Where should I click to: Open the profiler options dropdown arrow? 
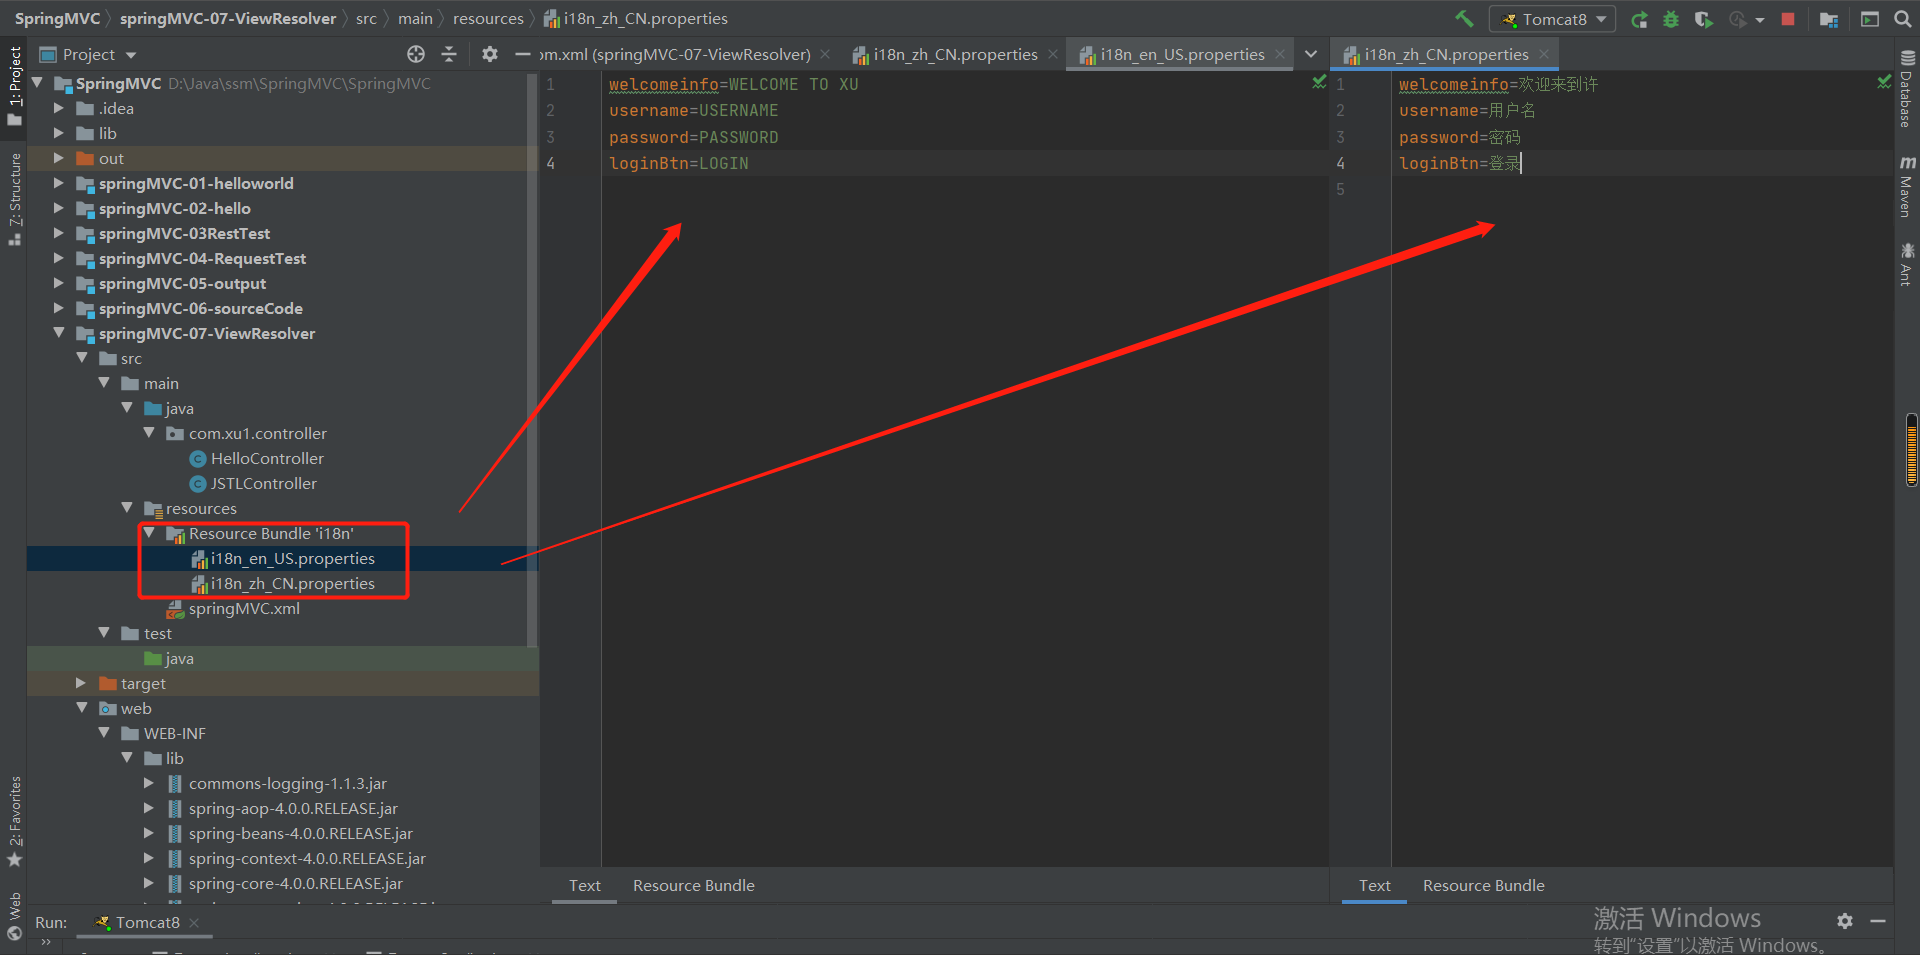1760,20
